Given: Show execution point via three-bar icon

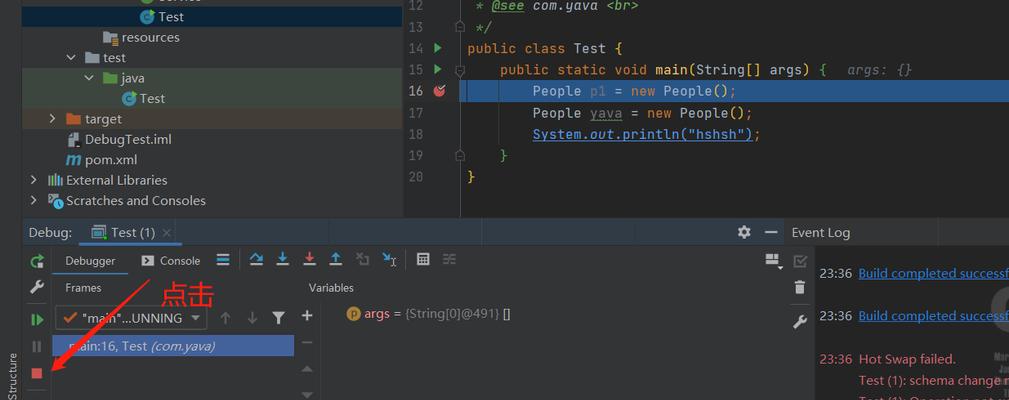Looking at the screenshot, I should (x=223, y=259).
